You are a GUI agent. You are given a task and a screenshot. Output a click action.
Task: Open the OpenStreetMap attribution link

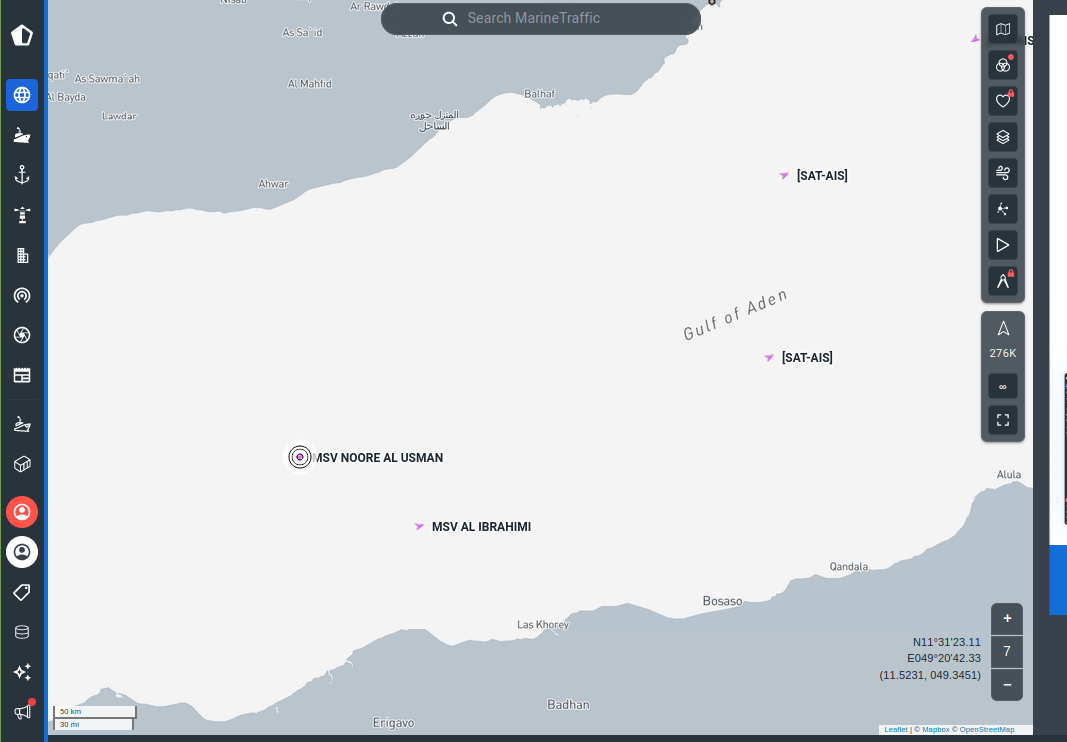point(987,730)
